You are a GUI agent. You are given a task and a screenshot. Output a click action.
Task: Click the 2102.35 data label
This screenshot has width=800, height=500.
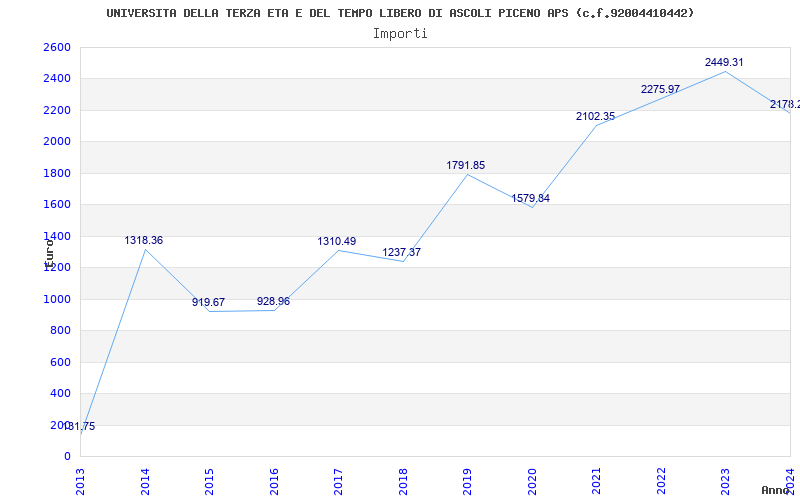595,116
